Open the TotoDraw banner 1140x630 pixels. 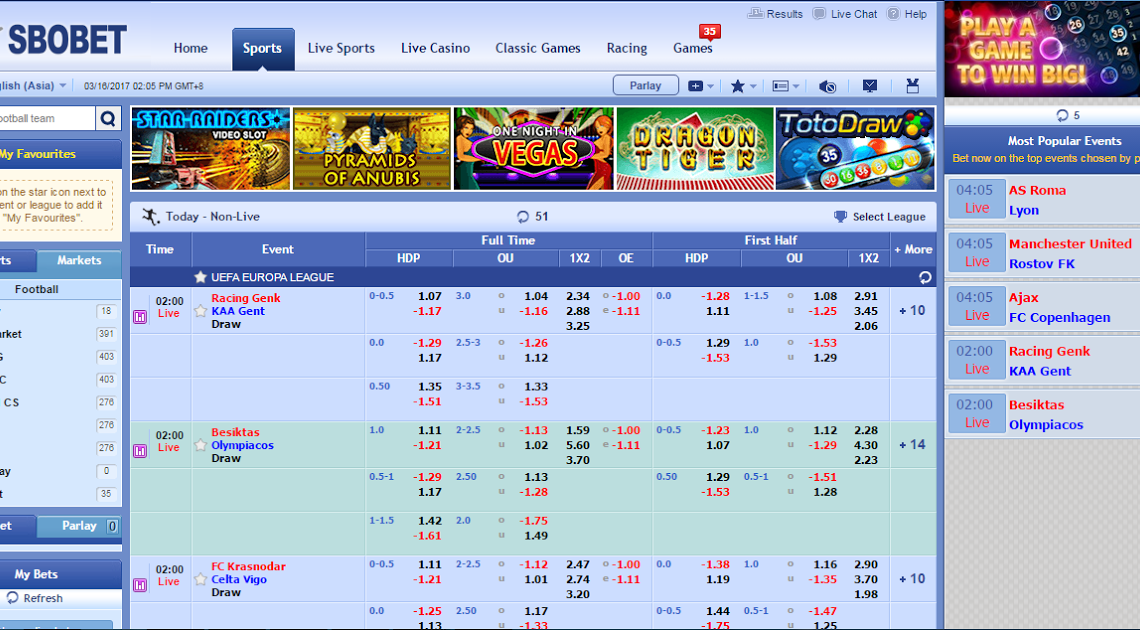[855, 149]
